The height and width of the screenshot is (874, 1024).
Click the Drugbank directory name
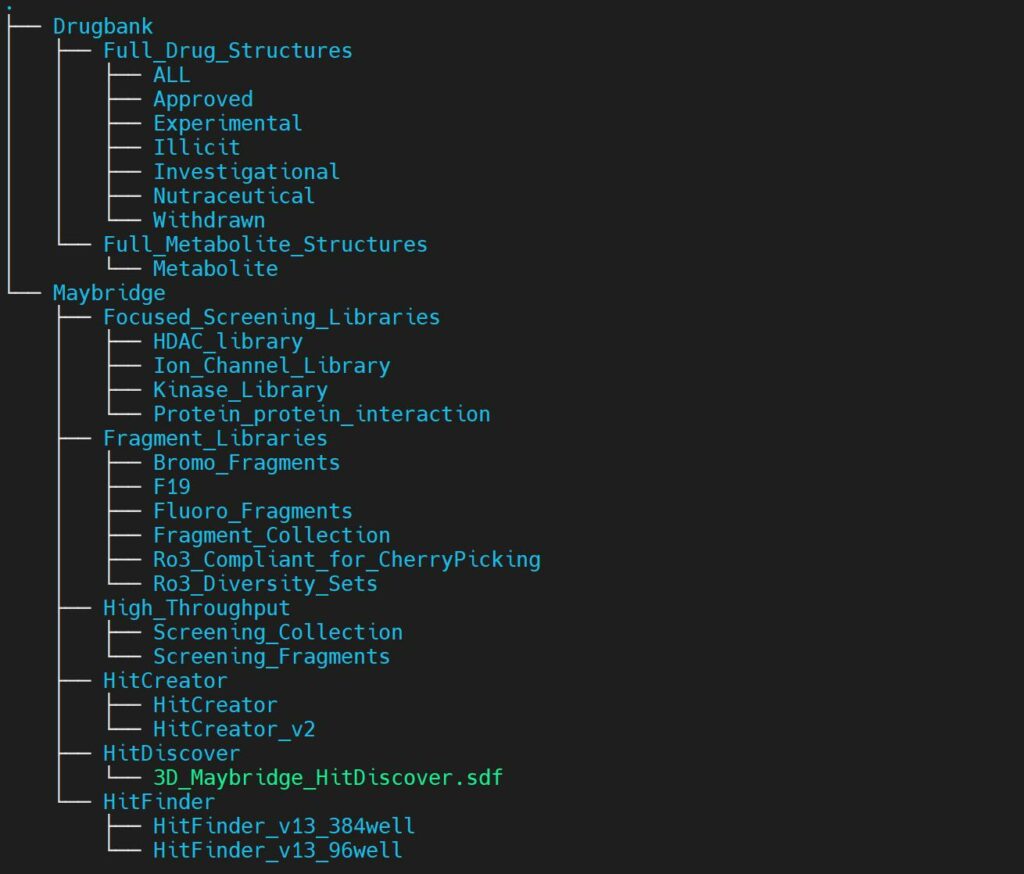pos(103,26)
